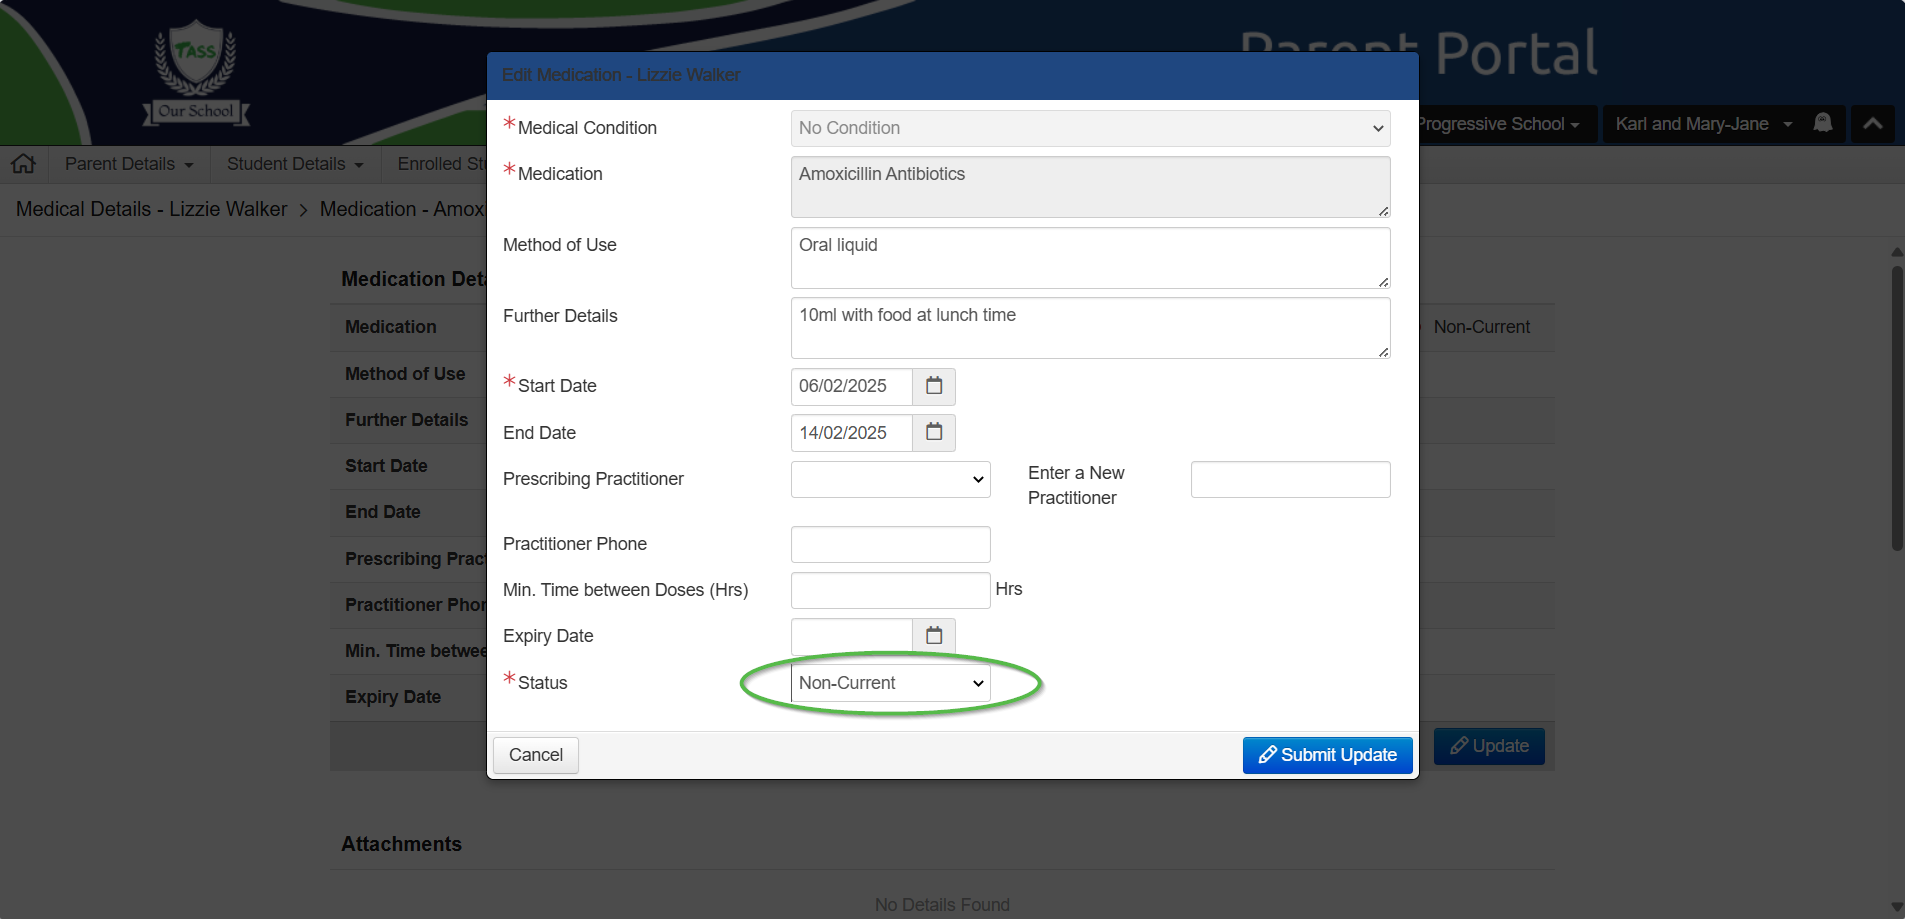Expand the Status dropdown
1905x919 pixels.
[890, 683]
